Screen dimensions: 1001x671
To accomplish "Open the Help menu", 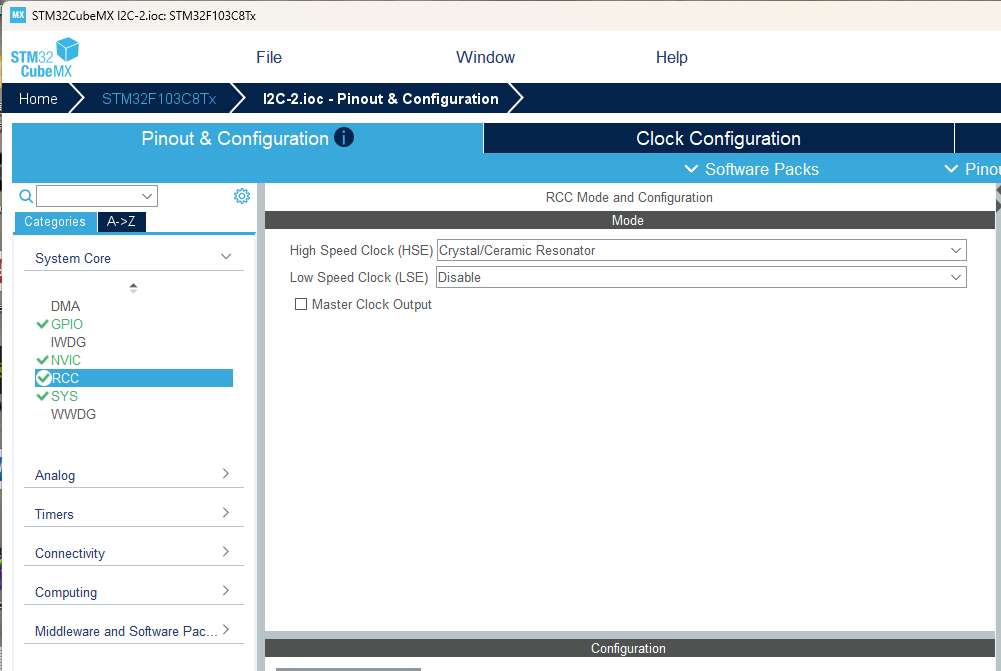I will point(672,57).
